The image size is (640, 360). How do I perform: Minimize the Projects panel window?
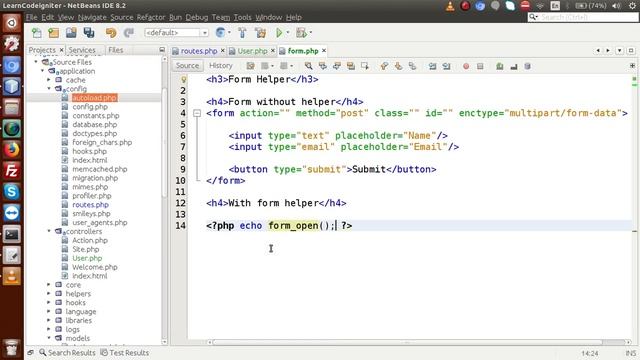162,50
